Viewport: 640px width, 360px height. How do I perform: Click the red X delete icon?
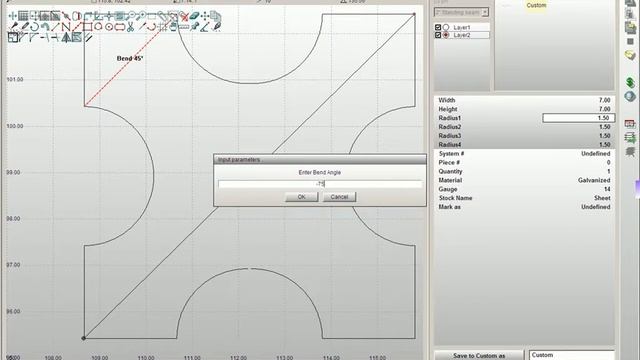coord(184,16)
